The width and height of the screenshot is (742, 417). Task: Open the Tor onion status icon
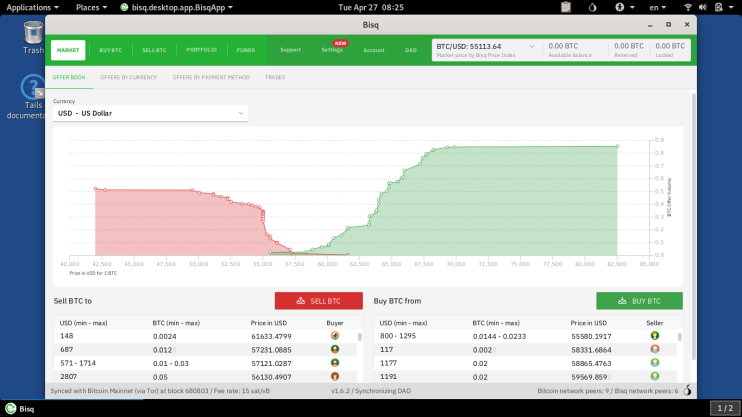click(x=592, y=7)
